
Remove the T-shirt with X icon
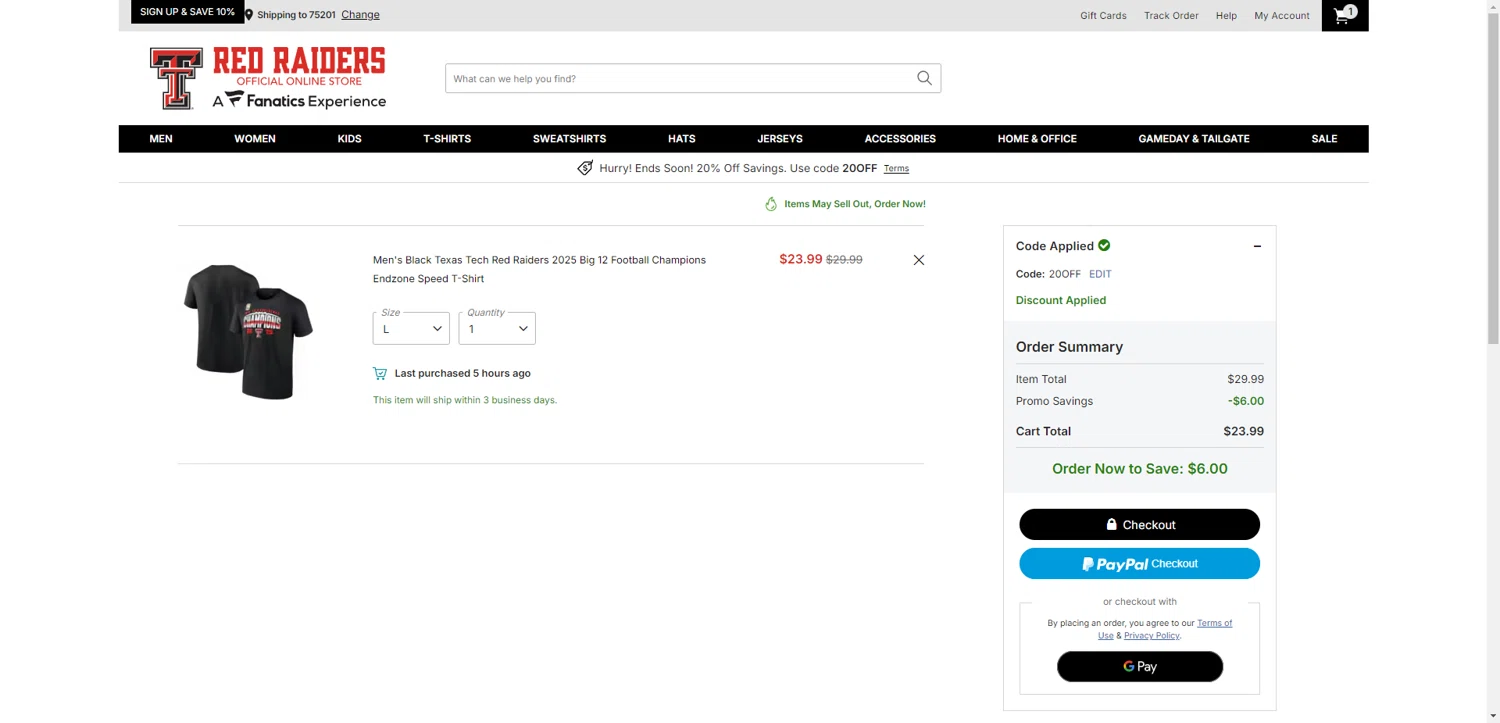(x=918, y=260)
